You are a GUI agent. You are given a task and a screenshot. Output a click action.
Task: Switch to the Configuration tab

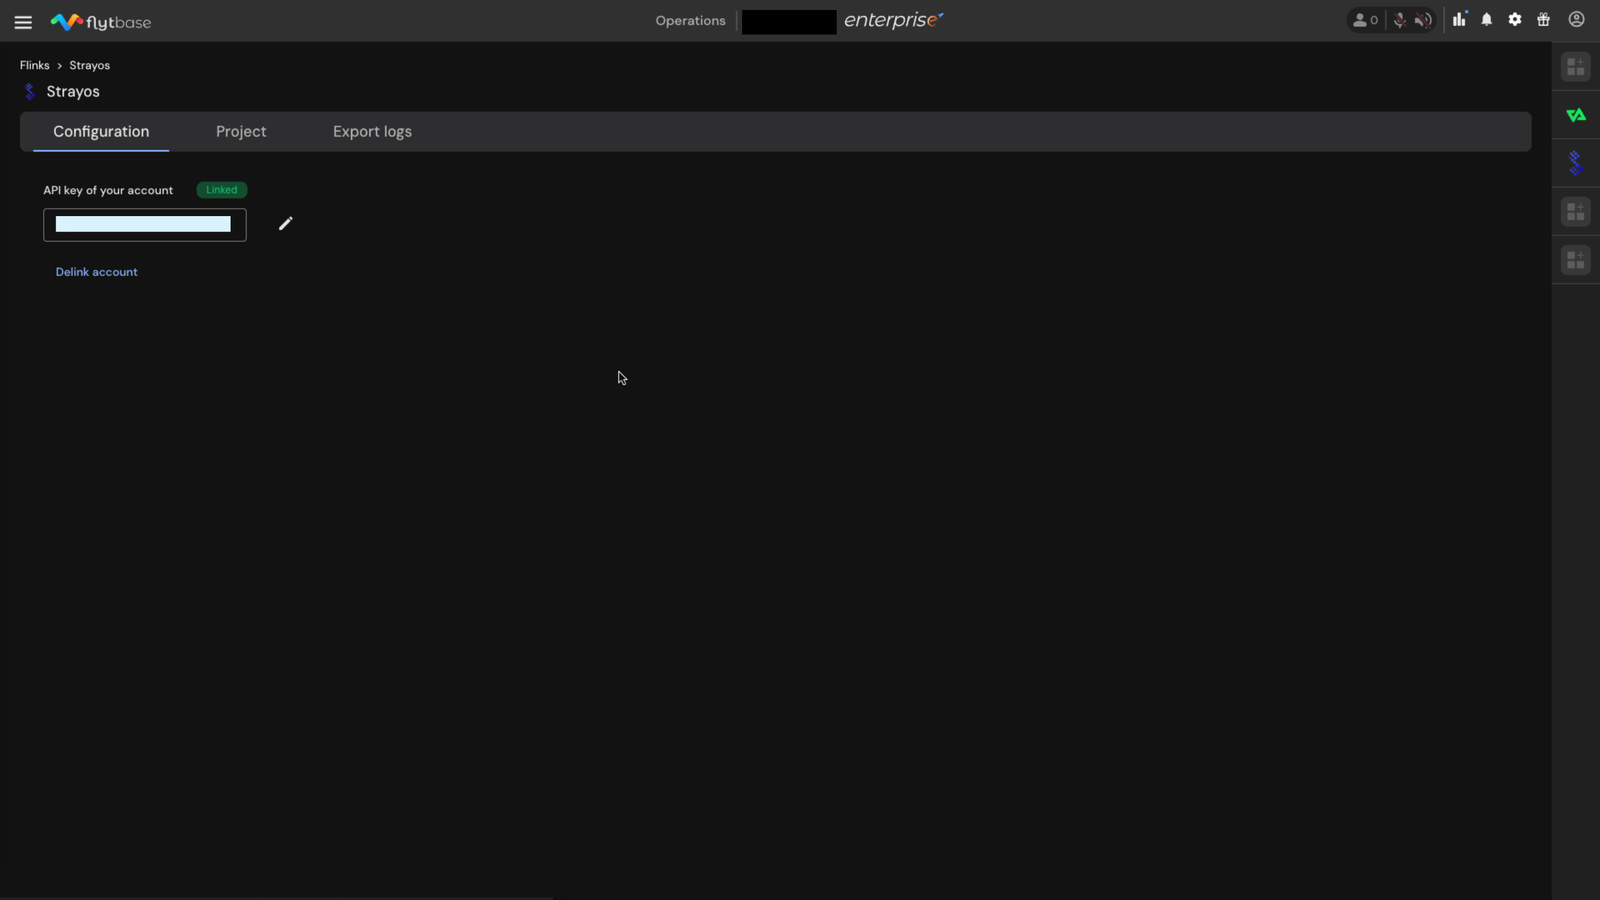point(101,132)
